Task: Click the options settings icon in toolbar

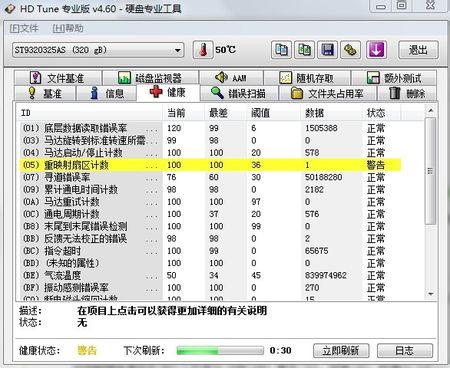Action: [350, 50]
